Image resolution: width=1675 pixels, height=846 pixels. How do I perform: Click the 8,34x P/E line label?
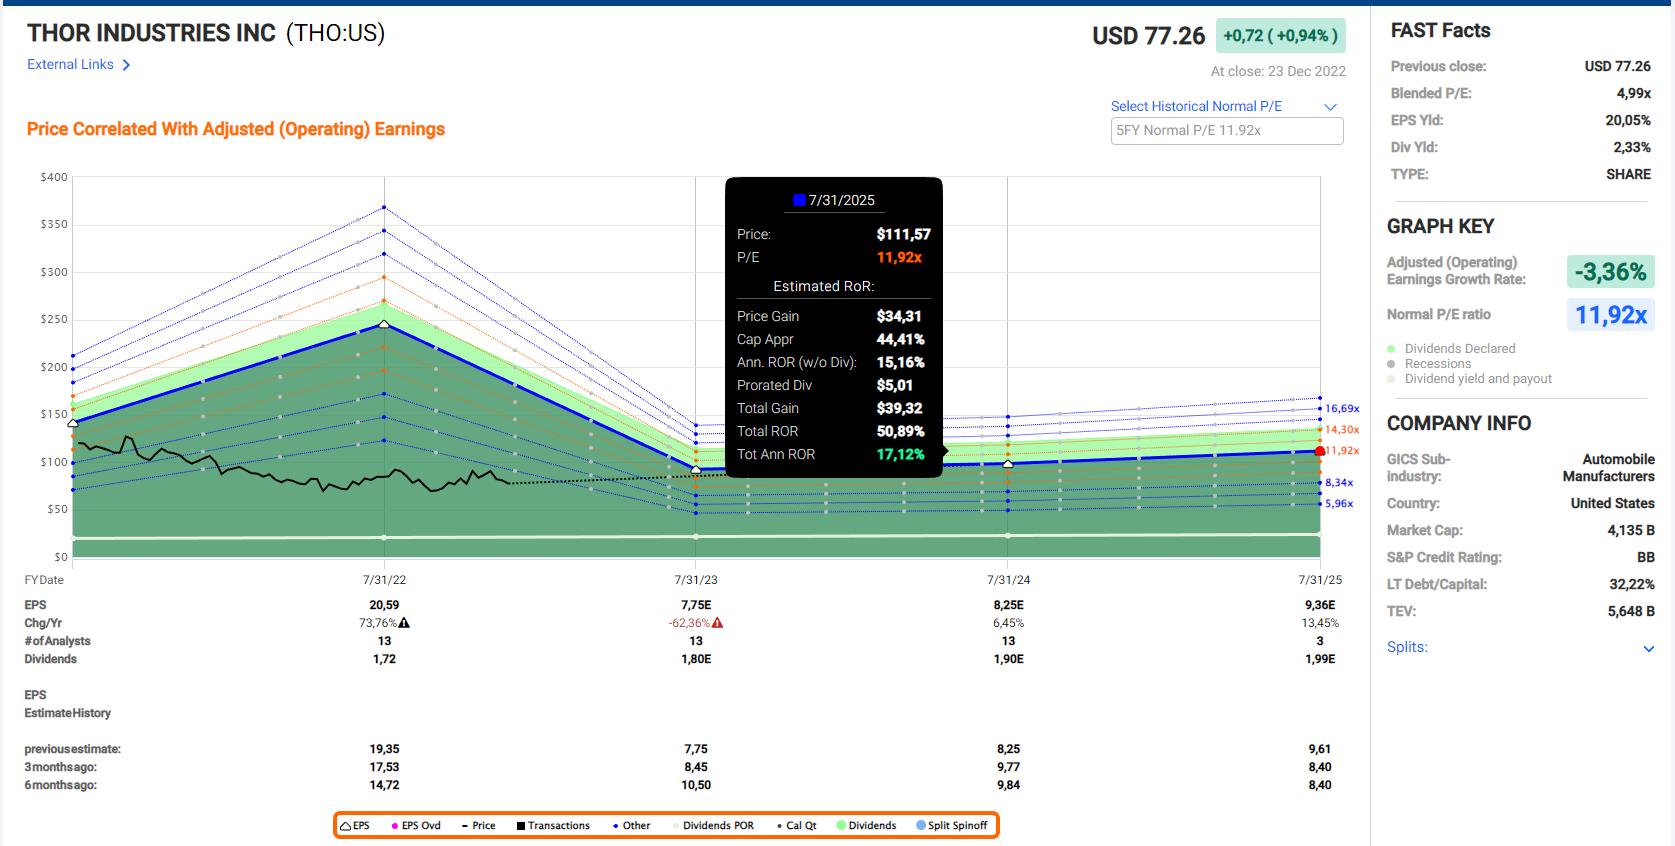pyautogui.click(x=1339, y=483)
